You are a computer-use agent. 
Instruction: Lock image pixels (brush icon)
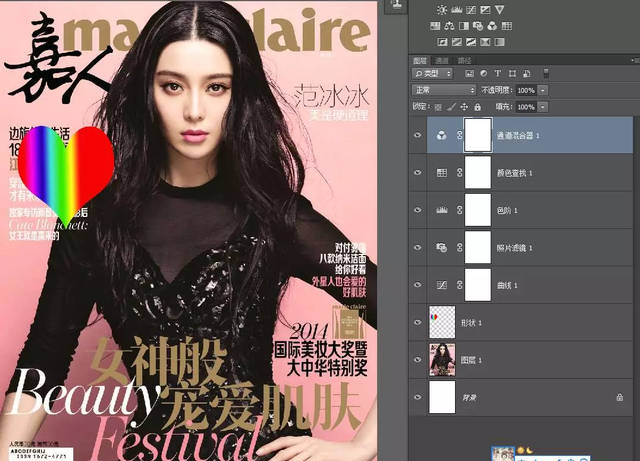pyautogui.click(x=451, y=107)
